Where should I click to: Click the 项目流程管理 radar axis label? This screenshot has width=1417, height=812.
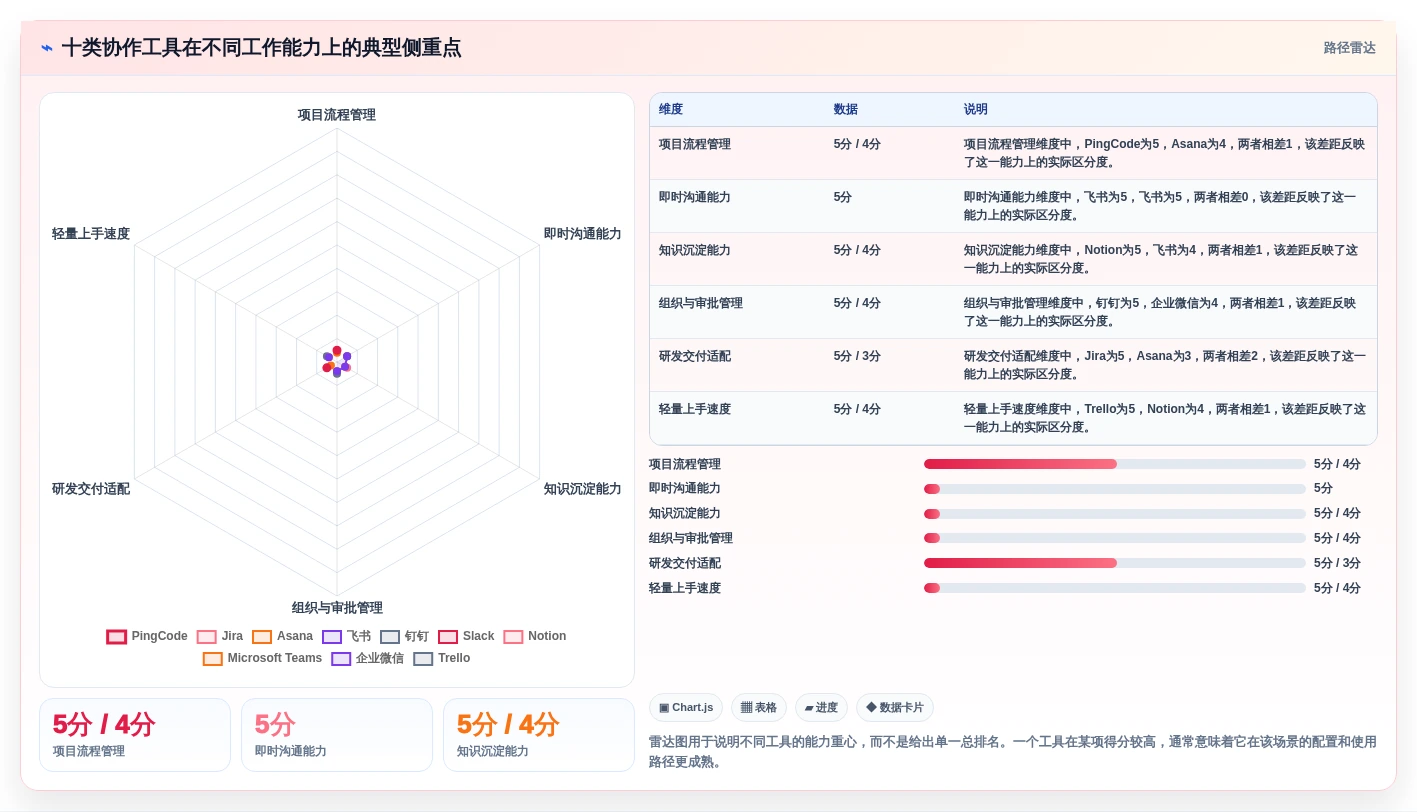[x=337, y=115]
